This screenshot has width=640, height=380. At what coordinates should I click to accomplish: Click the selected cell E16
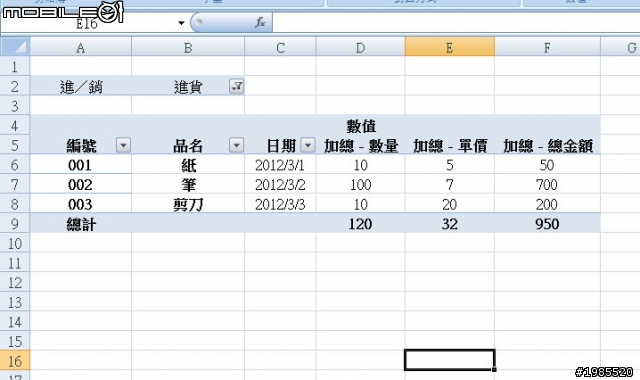pyautogui.click(x=449, y=360)
